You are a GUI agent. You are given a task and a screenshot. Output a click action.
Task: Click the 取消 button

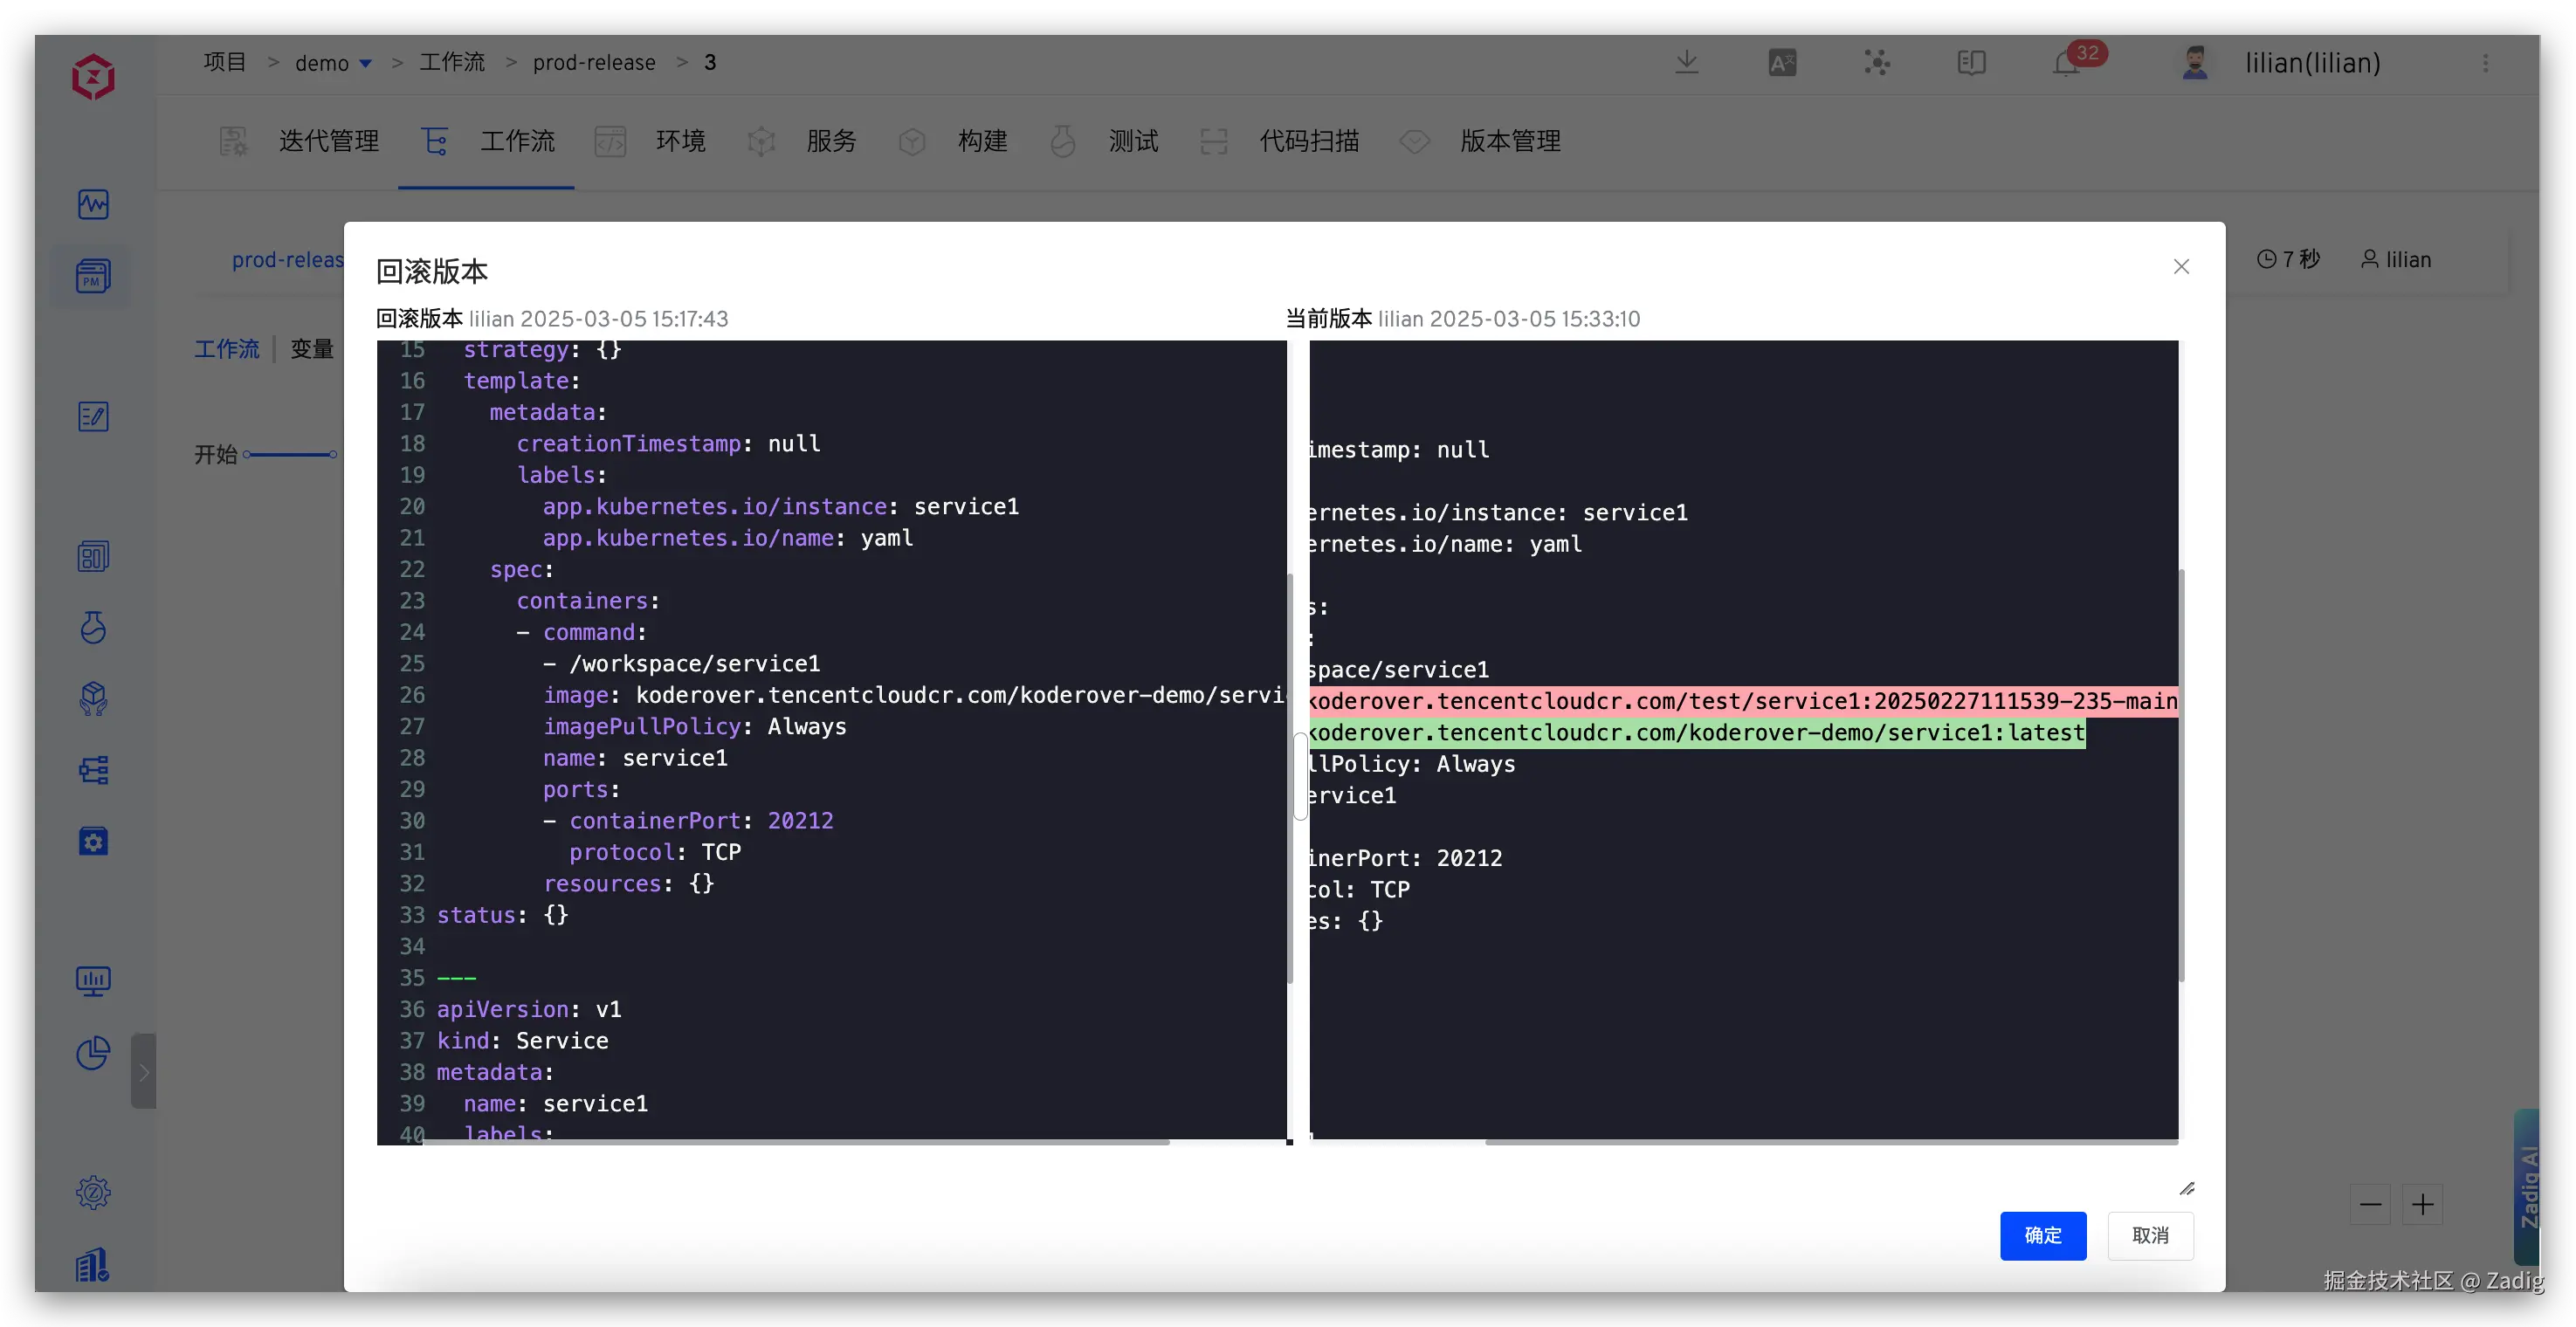coord(2150,1235)
